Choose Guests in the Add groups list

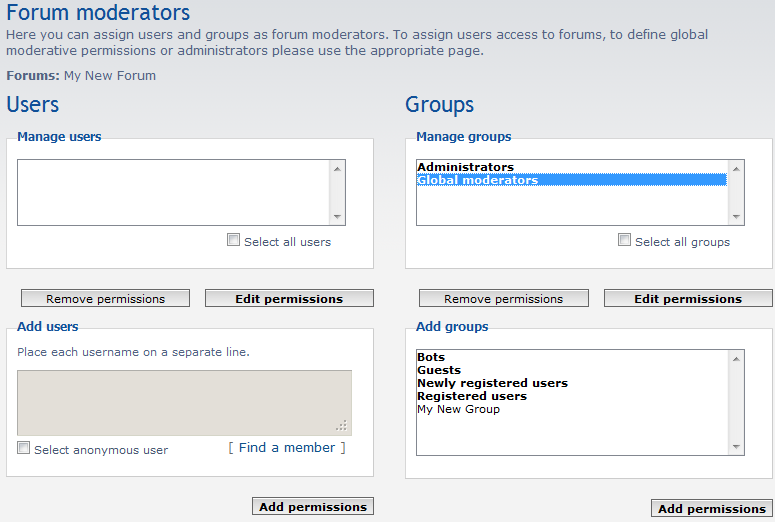click(x=439, y=370)
